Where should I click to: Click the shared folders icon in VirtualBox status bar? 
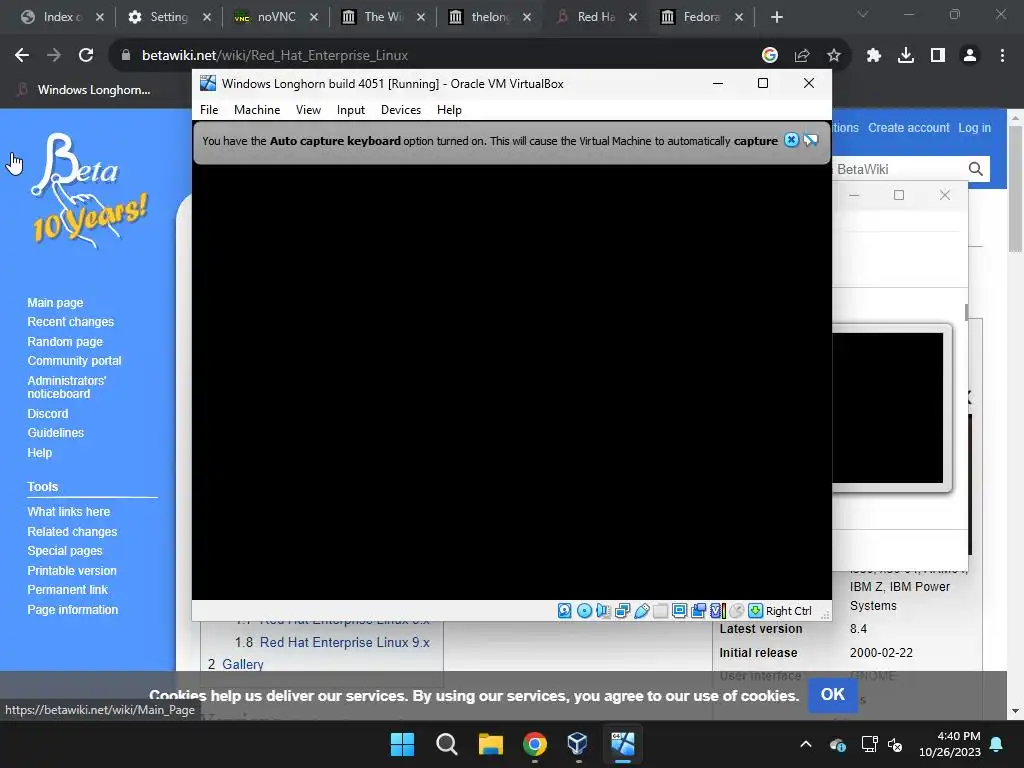click(x=660, y=611)
